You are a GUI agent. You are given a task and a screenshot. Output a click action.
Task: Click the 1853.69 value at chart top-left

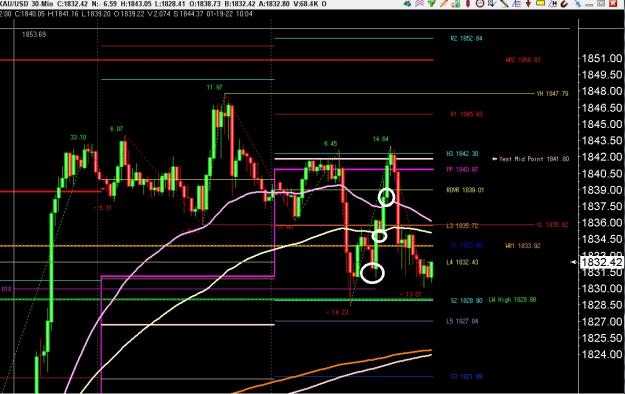pyautogui.click(x=34, y=34)
